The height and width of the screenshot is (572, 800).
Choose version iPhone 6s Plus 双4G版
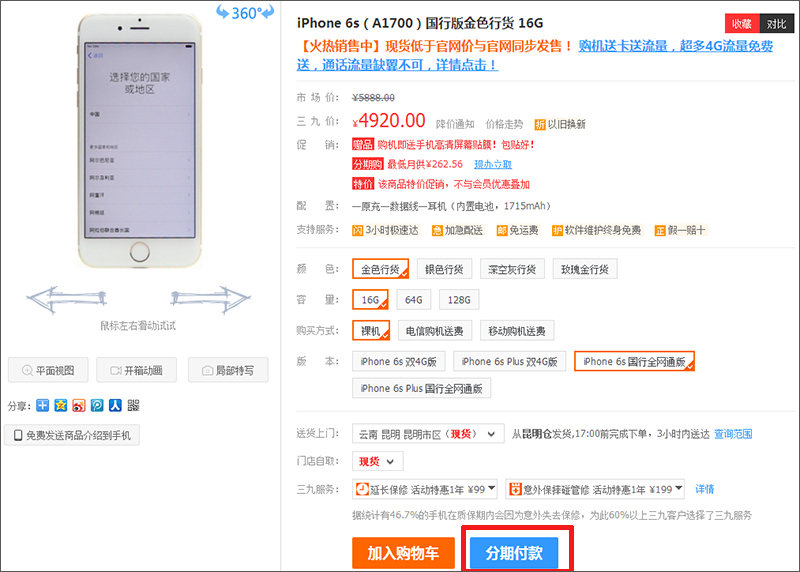coord(510,361)
